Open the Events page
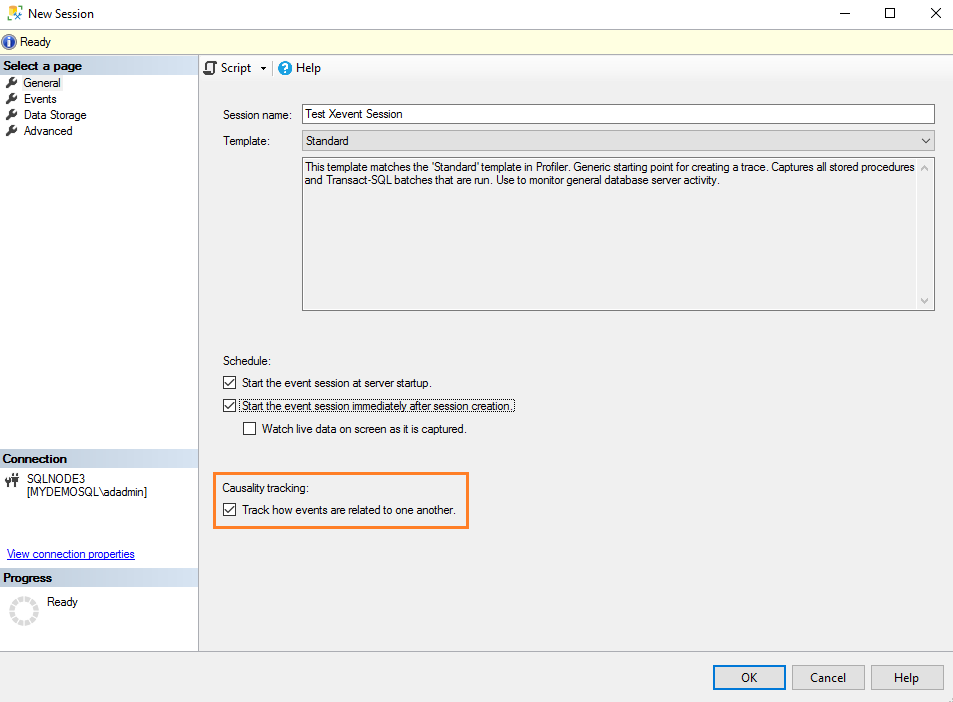Image resolution: width=953 pixels, height=702 pixels. pyautogui.click(x=40, y=99)
